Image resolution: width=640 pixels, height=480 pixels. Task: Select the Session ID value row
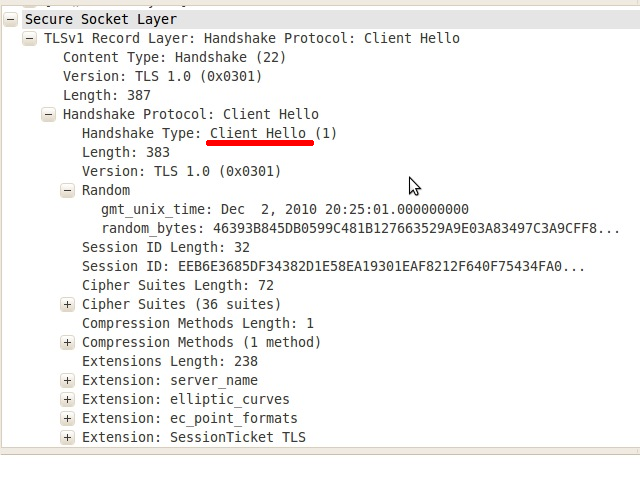[x=333, y=267]
